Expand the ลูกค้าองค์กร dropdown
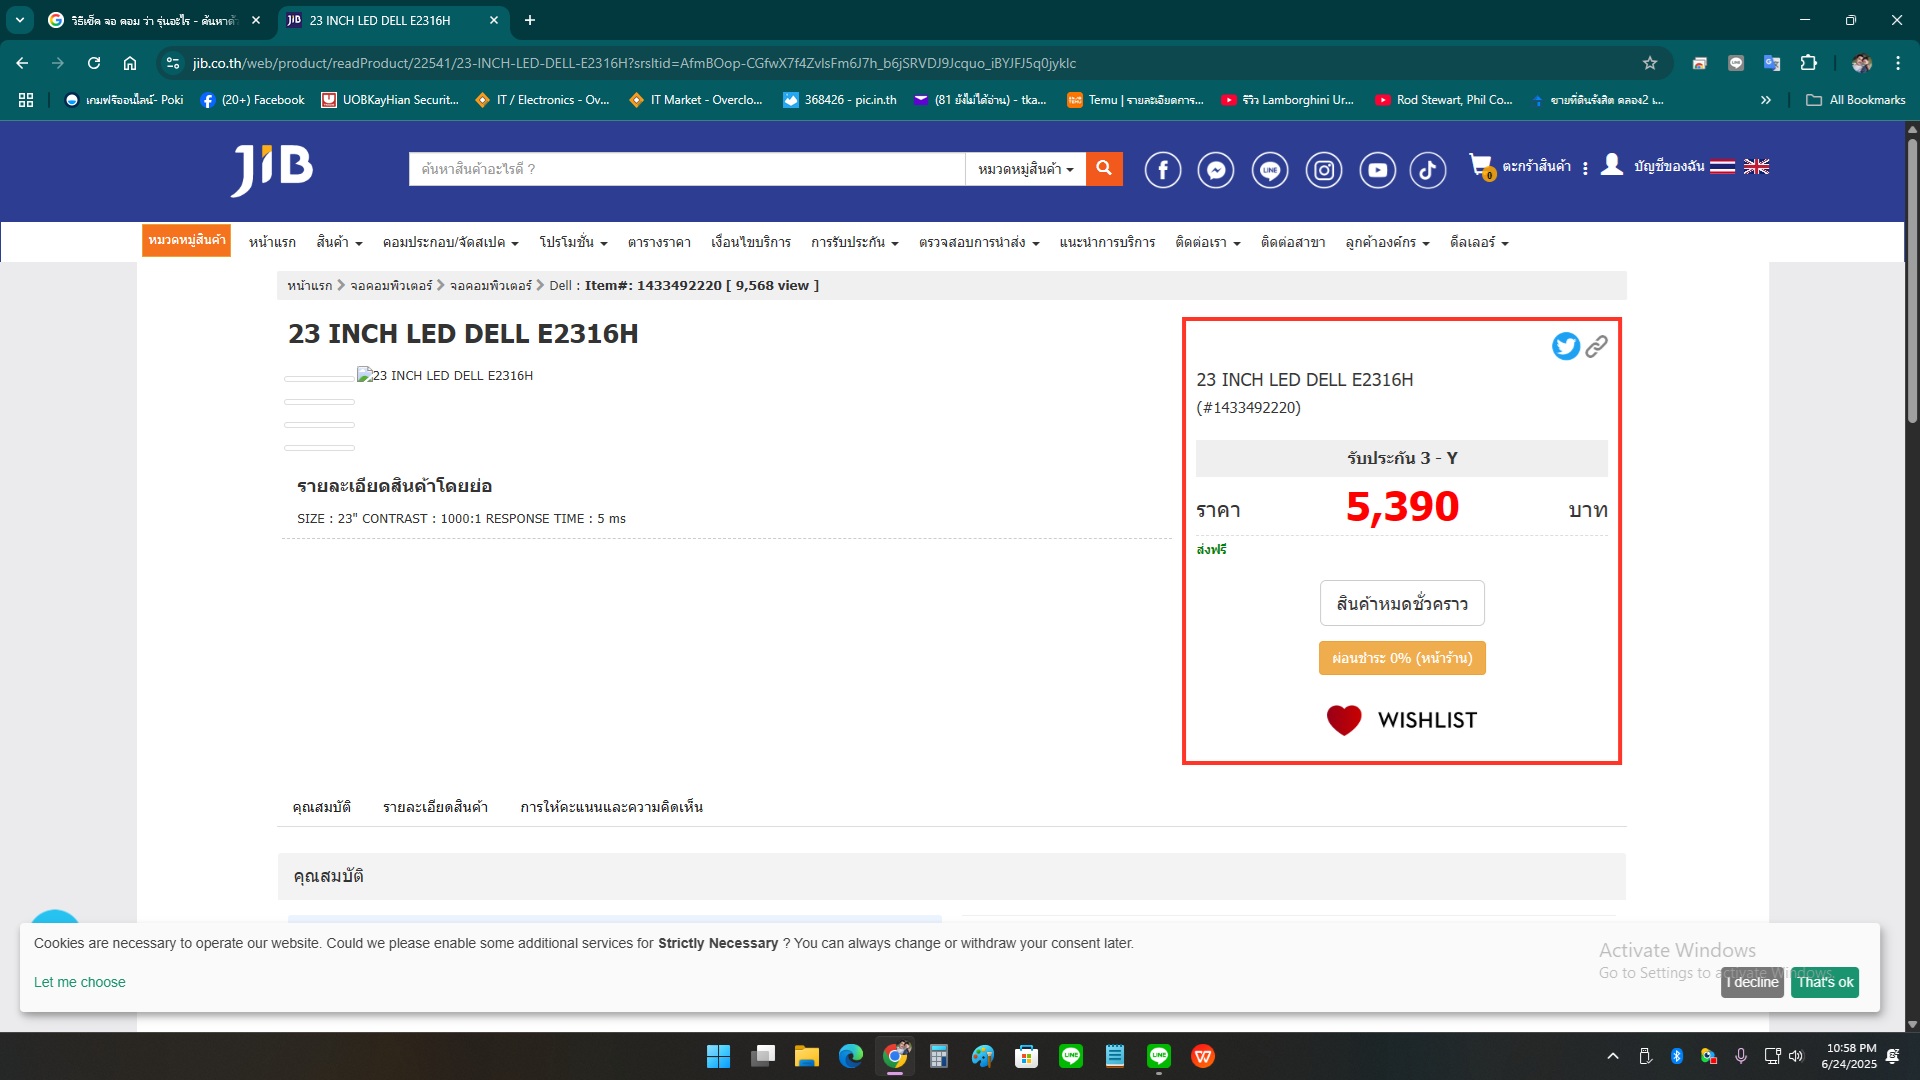The width and height of the screenshot is (1920, 1080). pos(1387,242)
